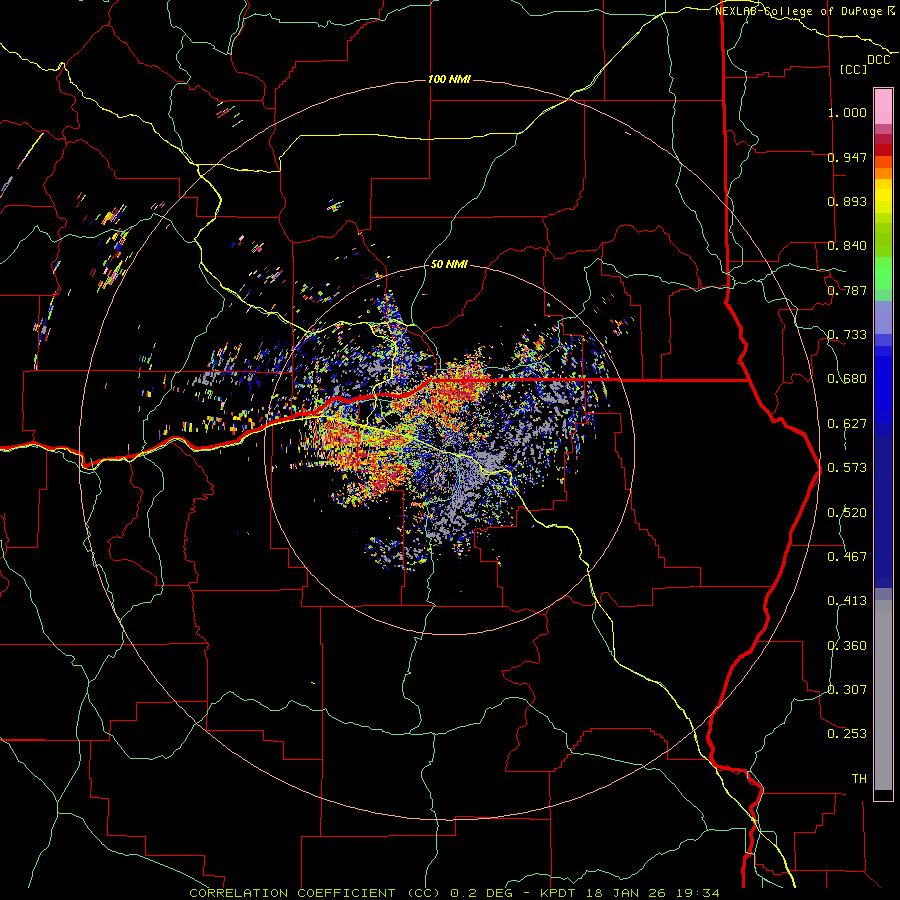The width and height of the screenshot is (900, 900).
Task: Click the 0.573 scale value
Action: pos(847,468)
